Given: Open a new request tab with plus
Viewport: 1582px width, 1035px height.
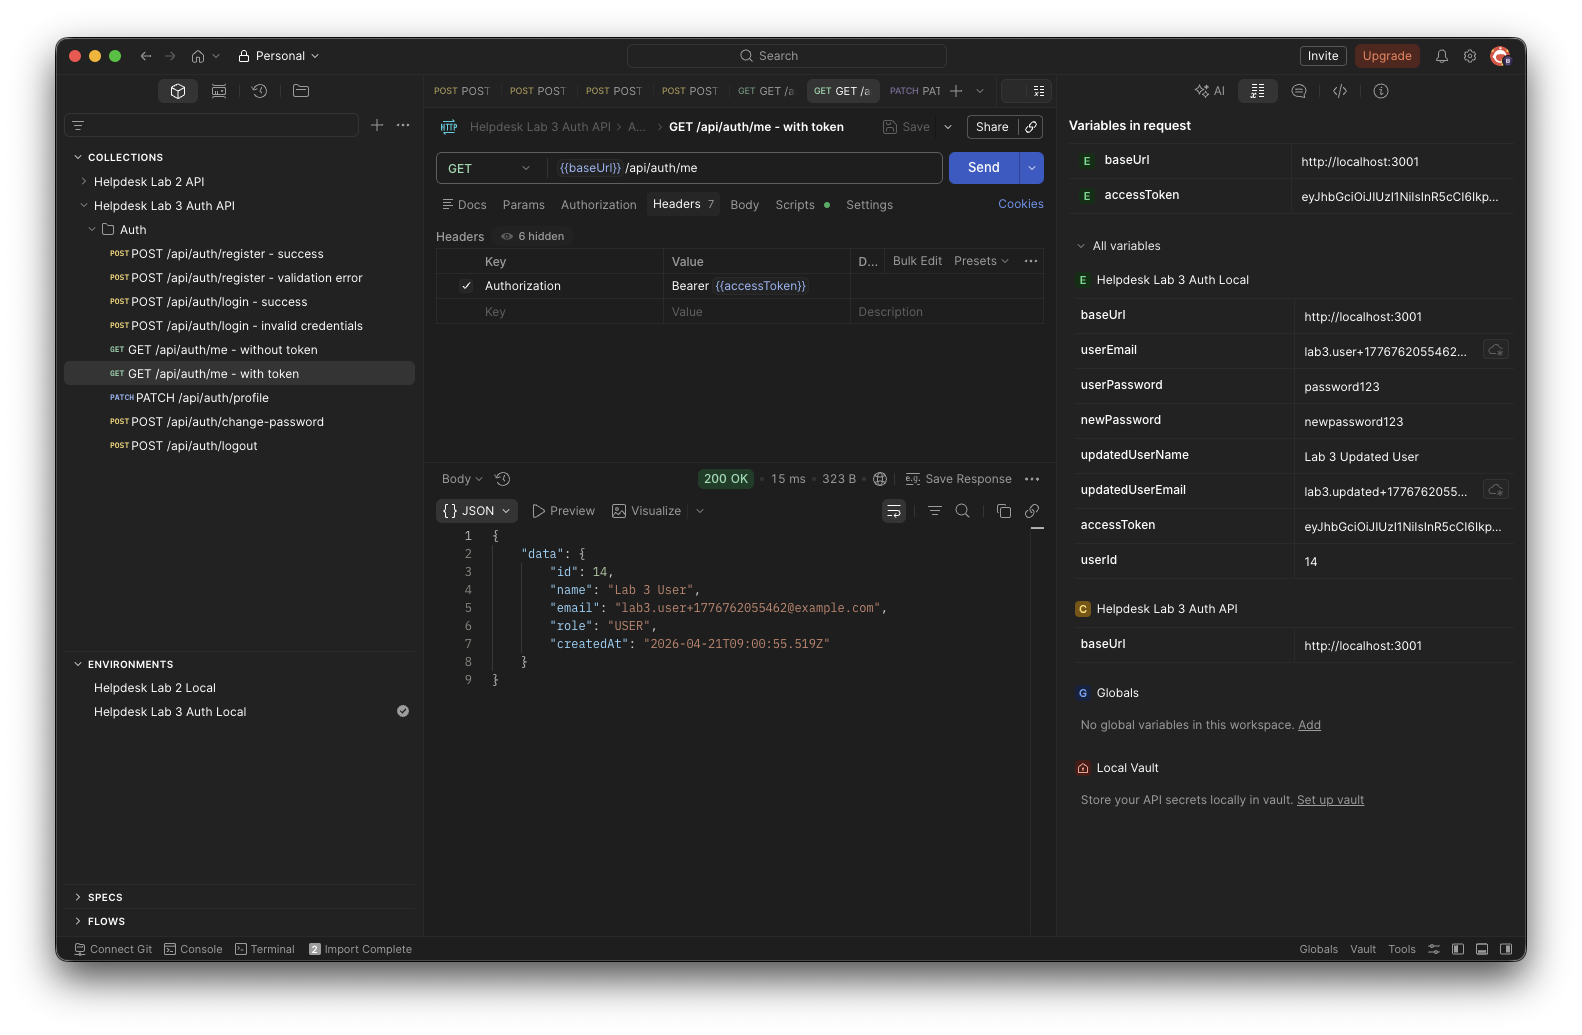Looking at the screenshot, I should pyautogui.click(x=956, y=91).
